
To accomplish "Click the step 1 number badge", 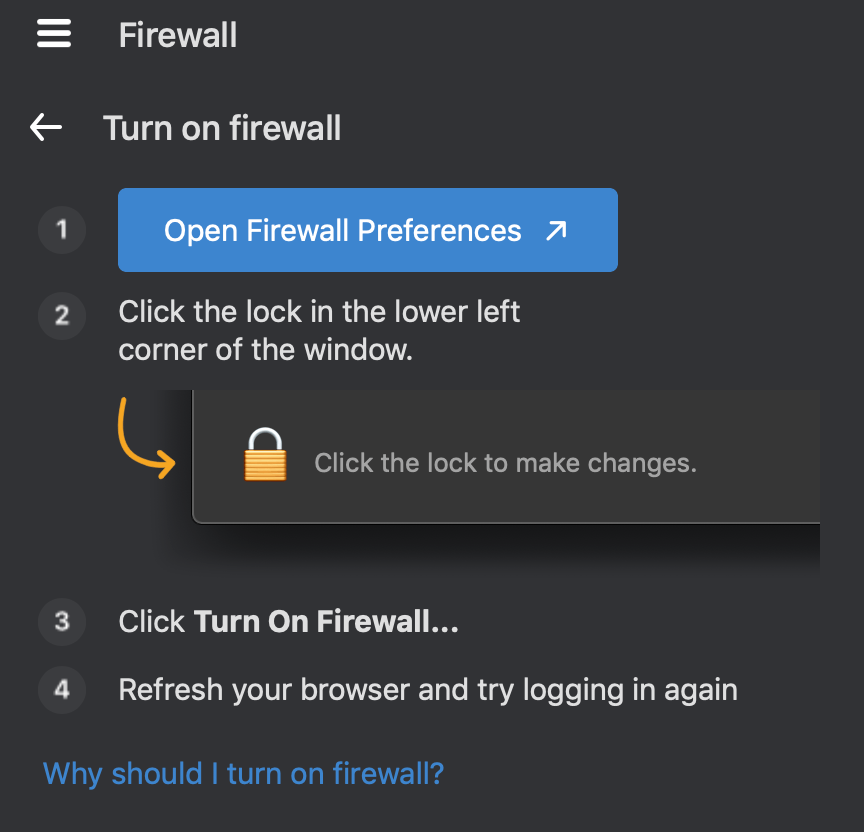I will tap(62, 230).
